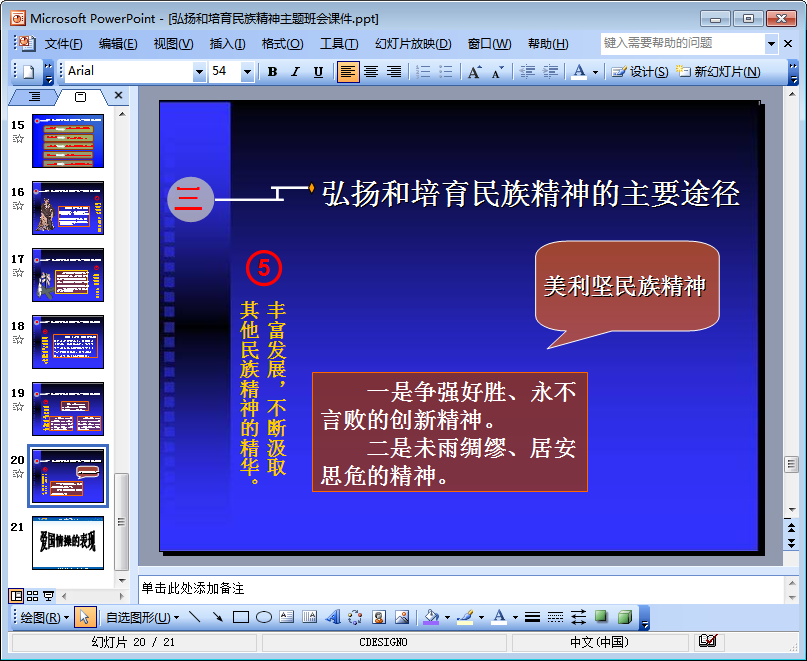Insert picture from file
The image size is (807, 661).
click(x=401, y=617)
